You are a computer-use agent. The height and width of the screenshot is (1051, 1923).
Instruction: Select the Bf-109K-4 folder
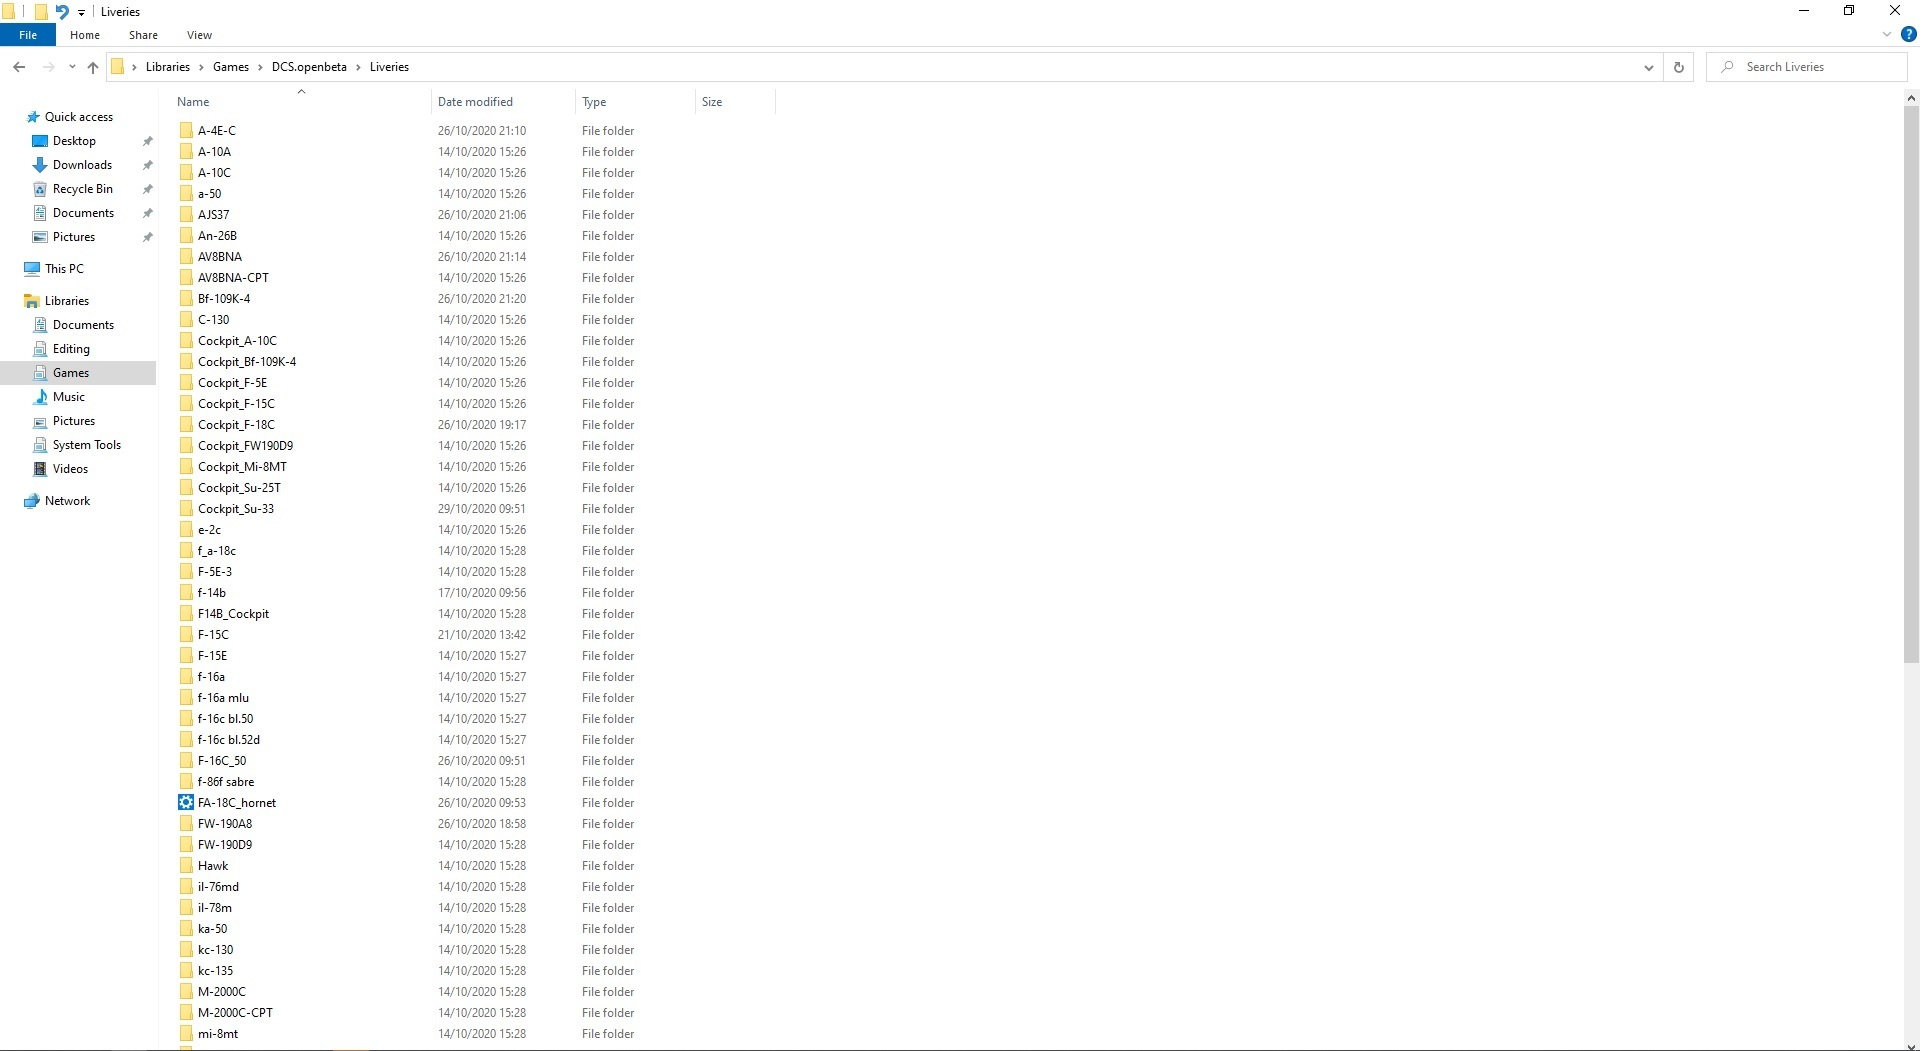224,299
